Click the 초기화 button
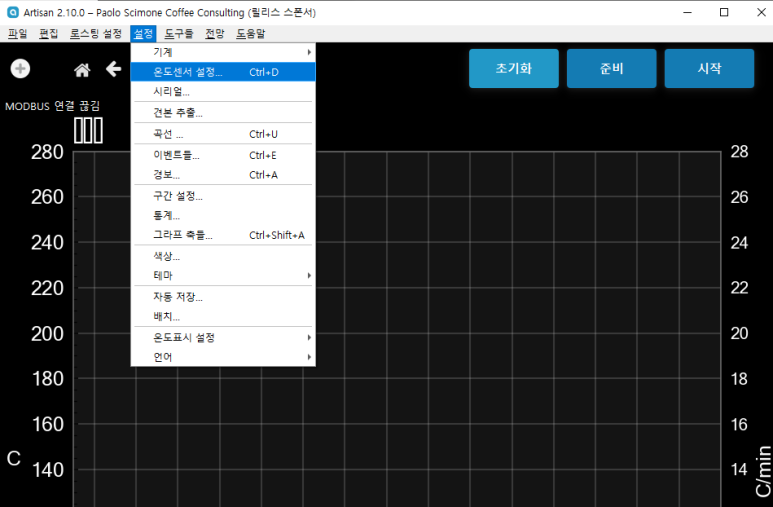The width and height of the screenshot is (773, 507). tap(514, 69)
